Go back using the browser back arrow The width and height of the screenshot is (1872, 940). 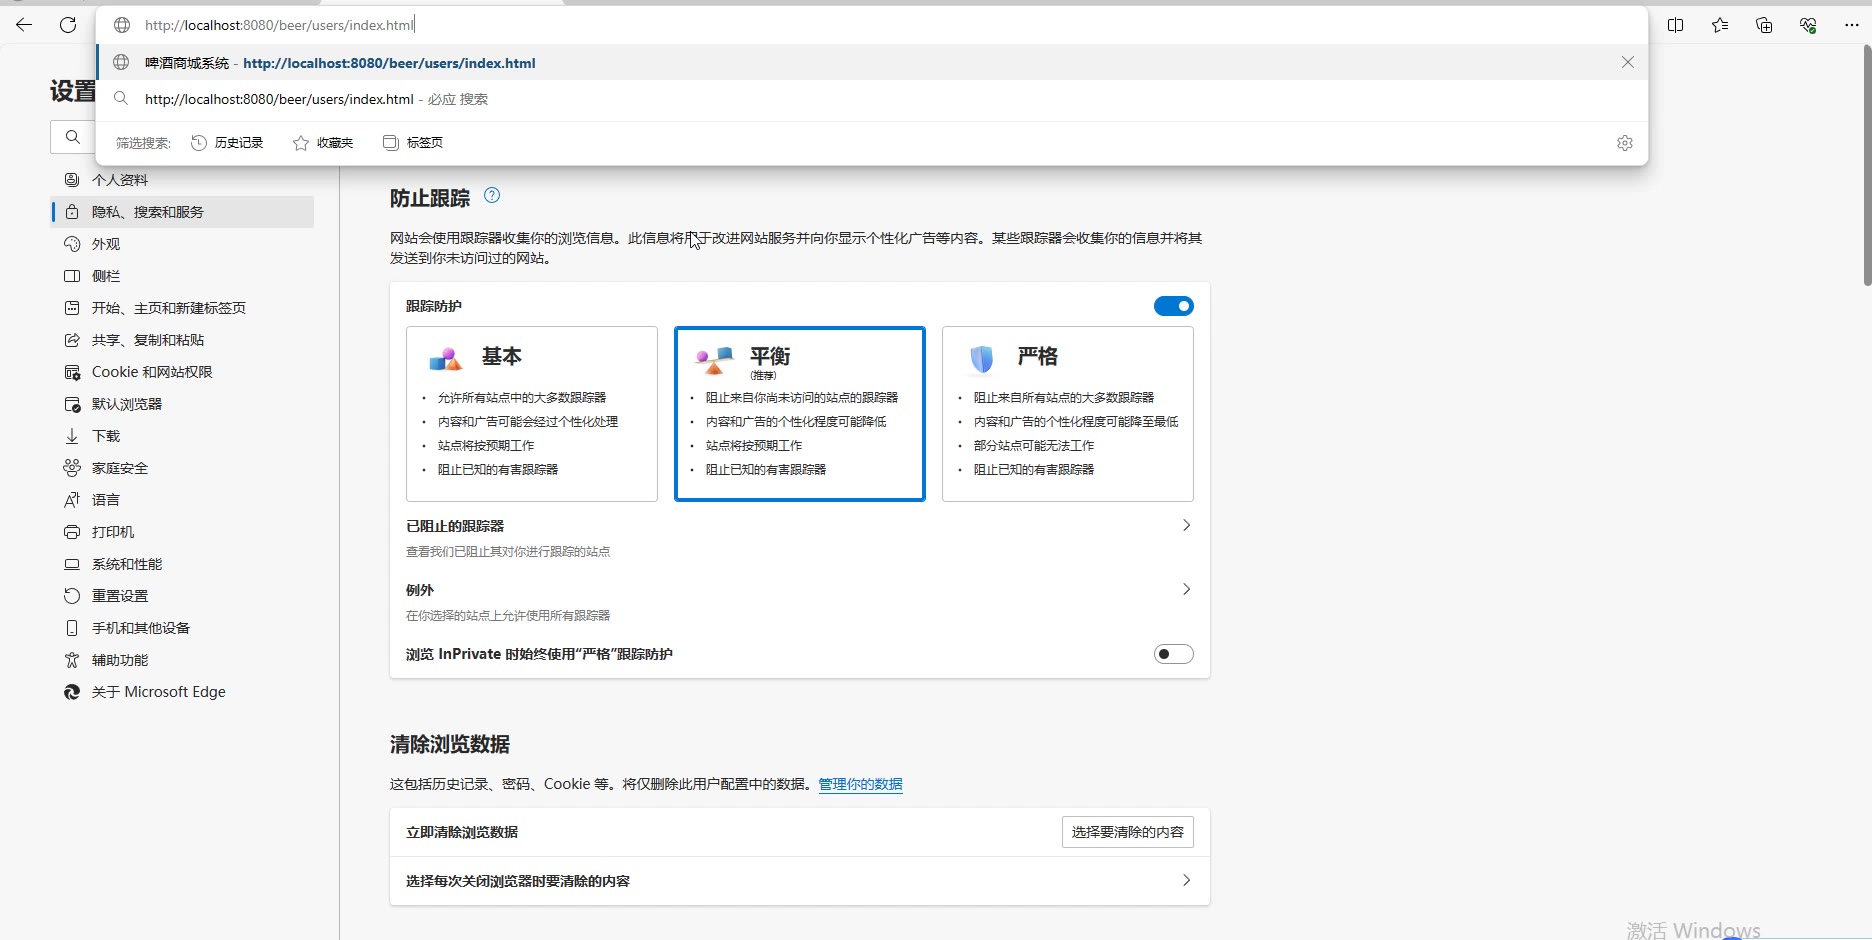[x=24, y=25]
